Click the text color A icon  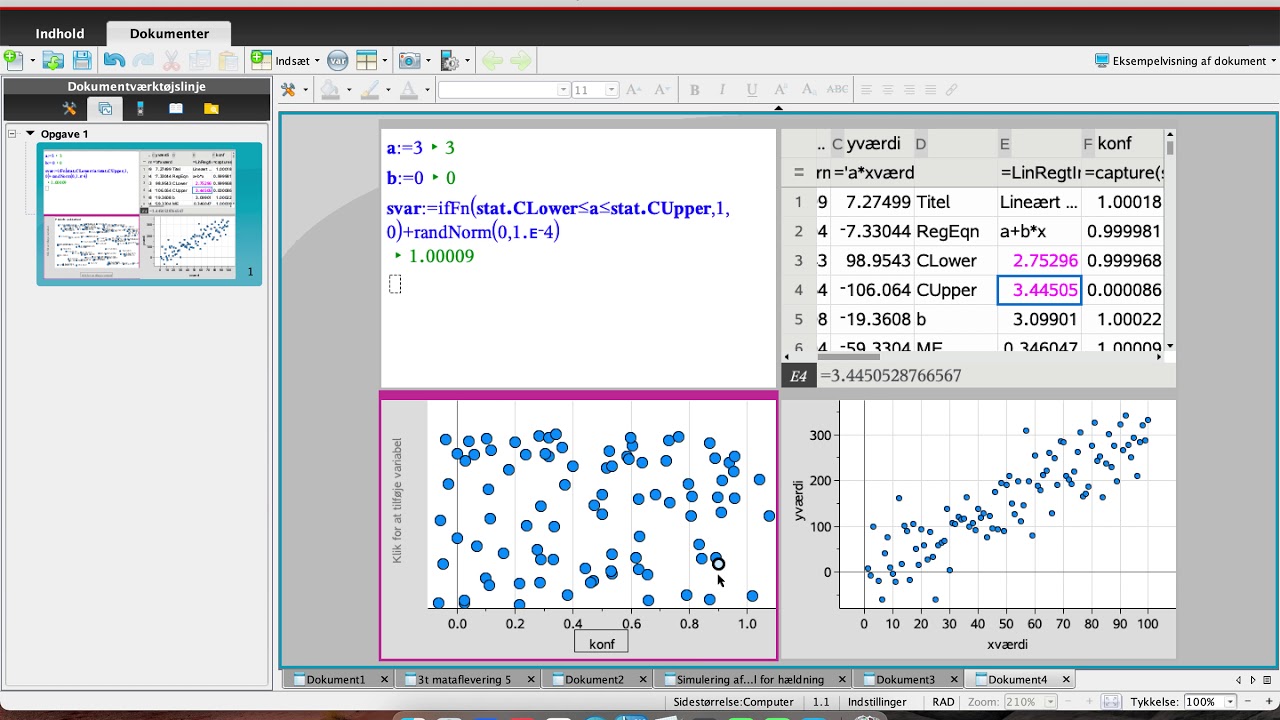(408, 90)
